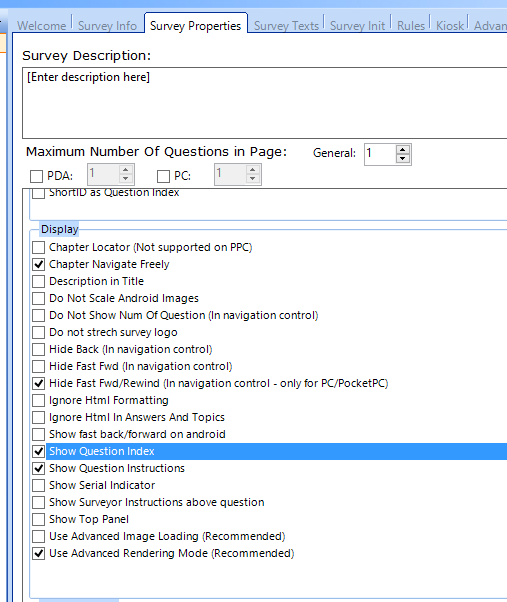This screenshot has height=602, width=507.
Task: Click the PDA spinner up arrow
Action: click(126, 170)
